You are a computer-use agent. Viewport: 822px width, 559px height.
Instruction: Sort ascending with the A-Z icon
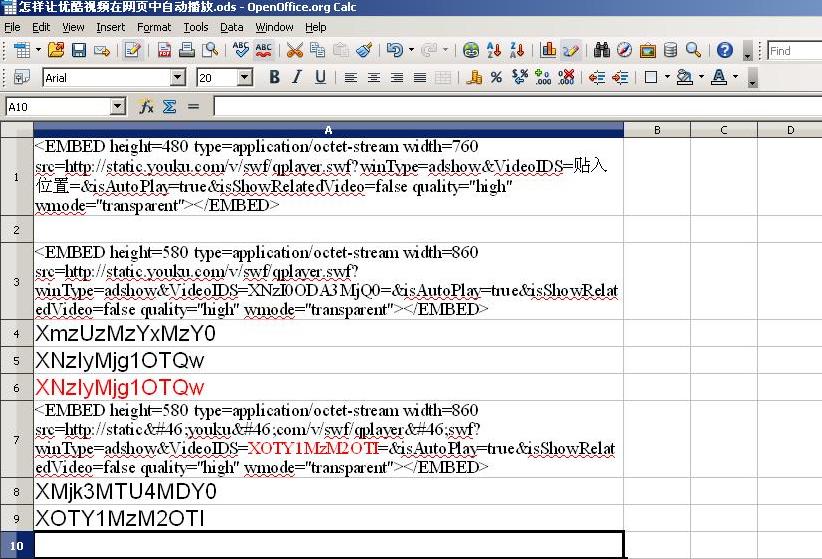point(494,50)
